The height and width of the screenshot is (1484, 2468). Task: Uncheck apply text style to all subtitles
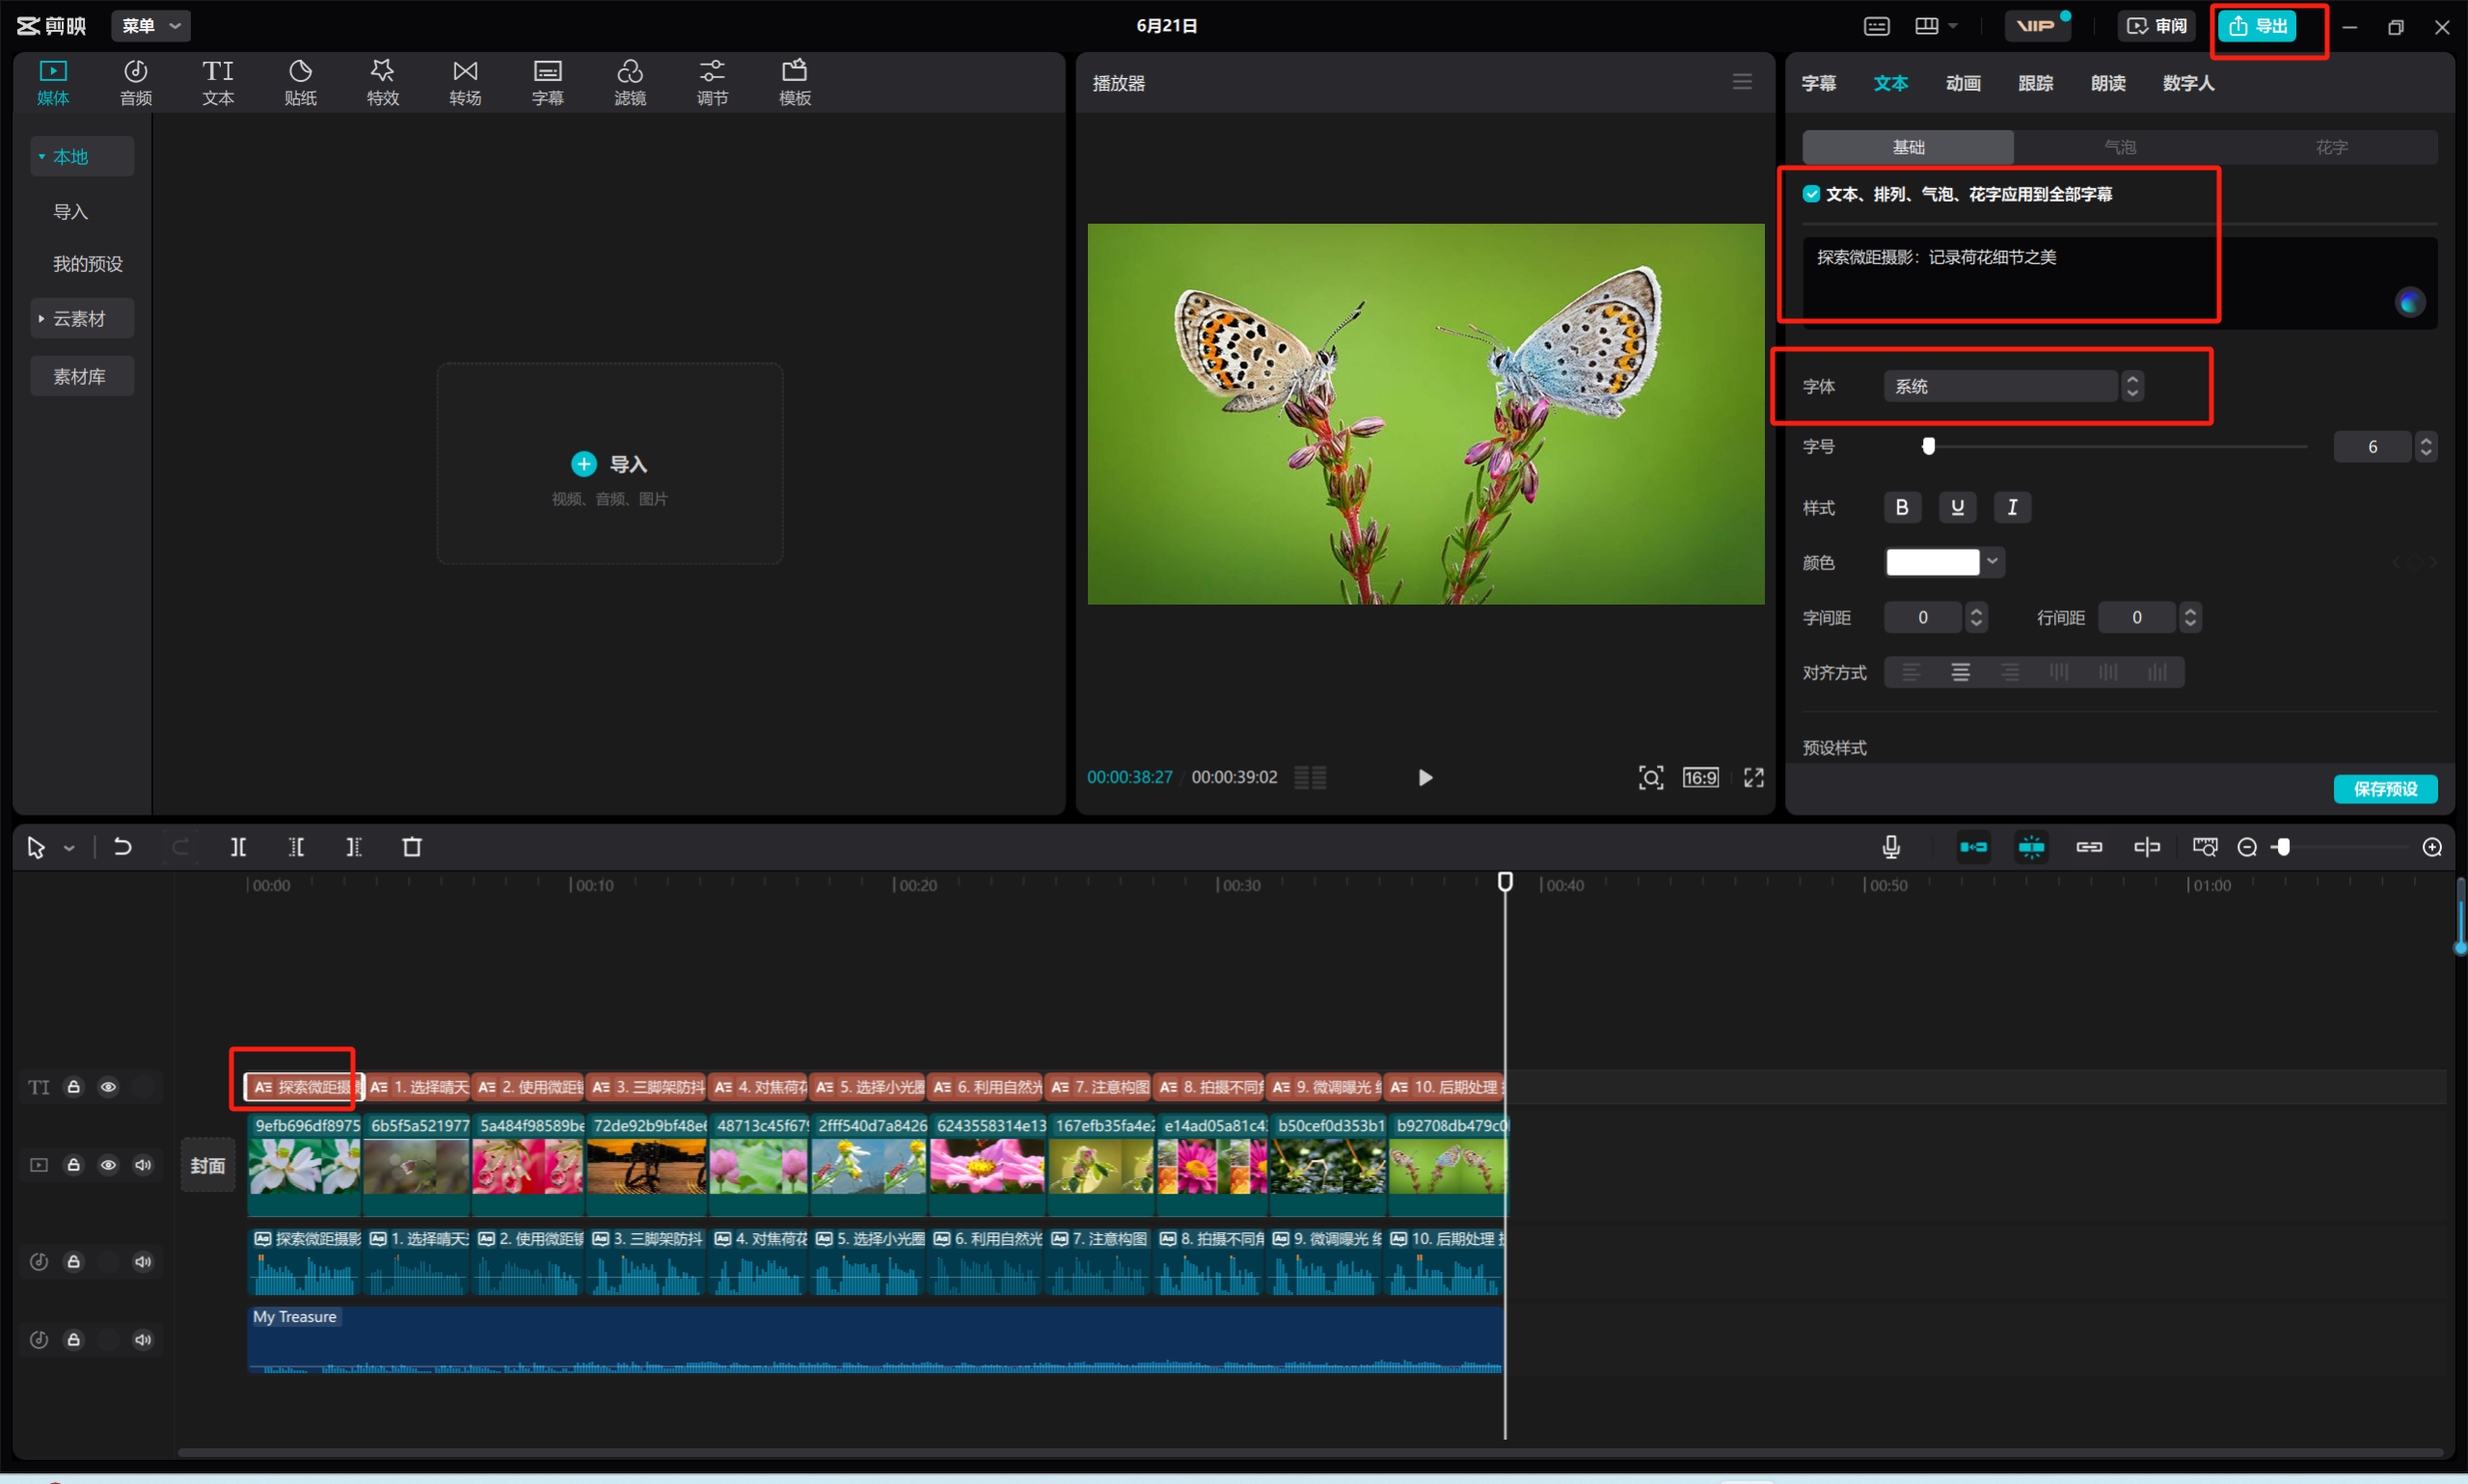tap(1811, 194)
